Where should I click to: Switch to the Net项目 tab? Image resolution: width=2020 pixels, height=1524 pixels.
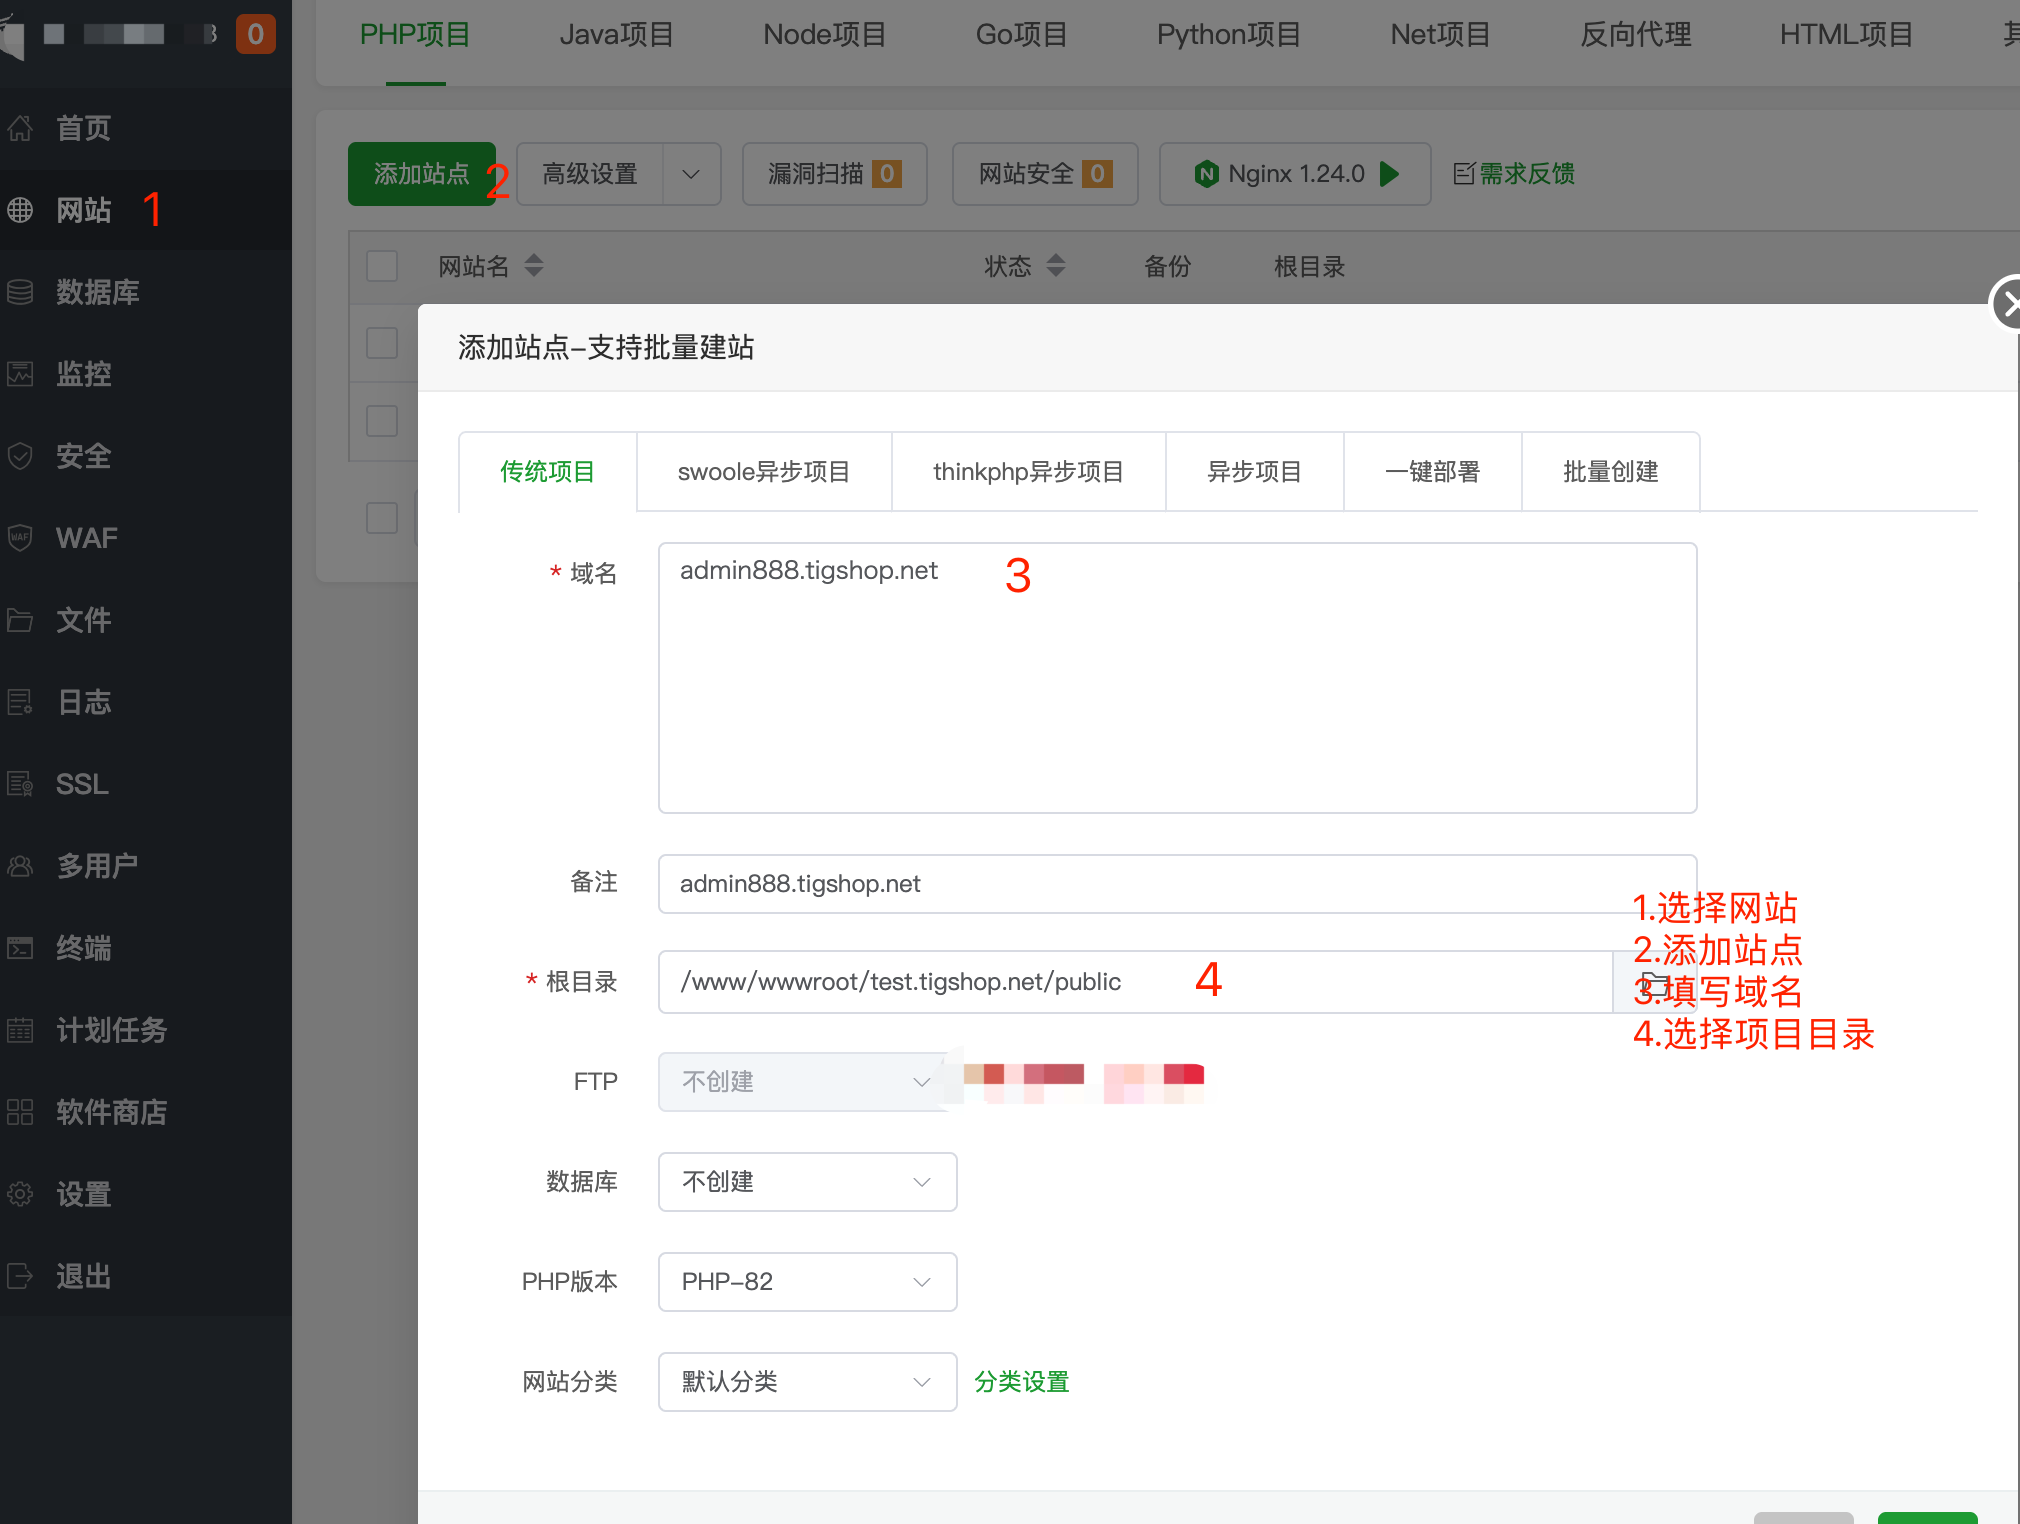pos(1441,35)
